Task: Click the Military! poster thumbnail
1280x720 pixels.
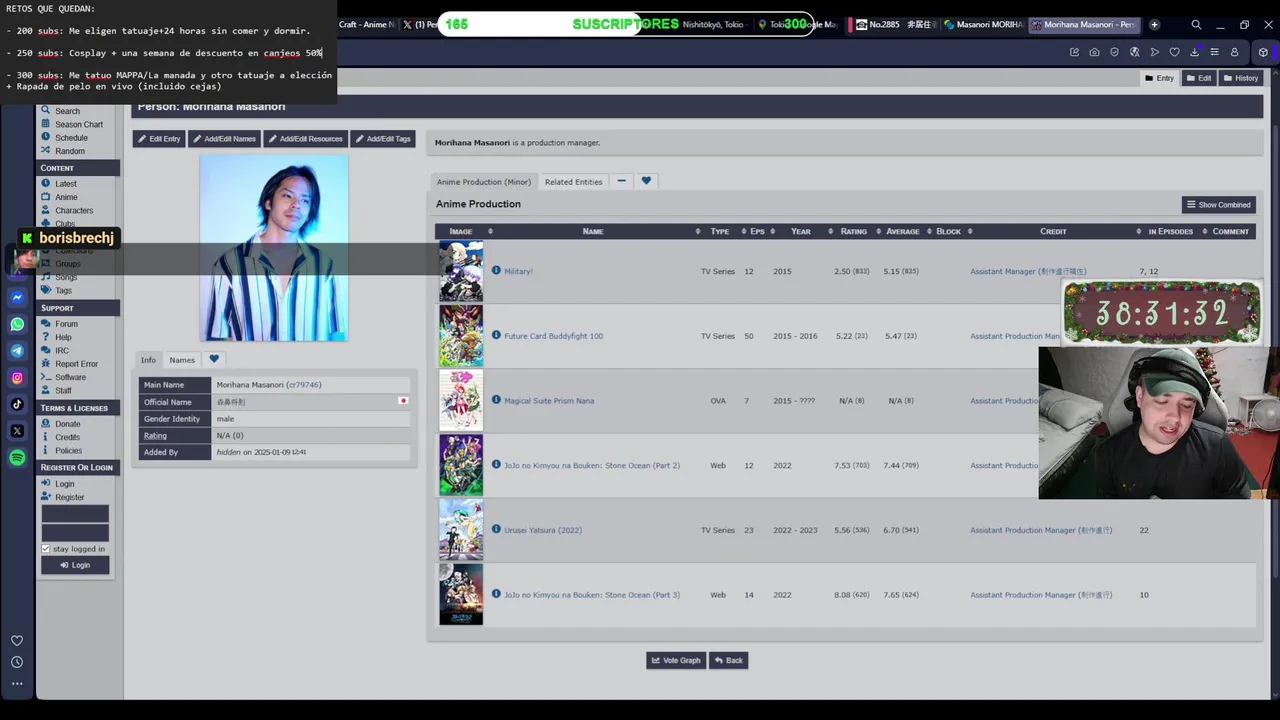Action: (x=461, y=271)
